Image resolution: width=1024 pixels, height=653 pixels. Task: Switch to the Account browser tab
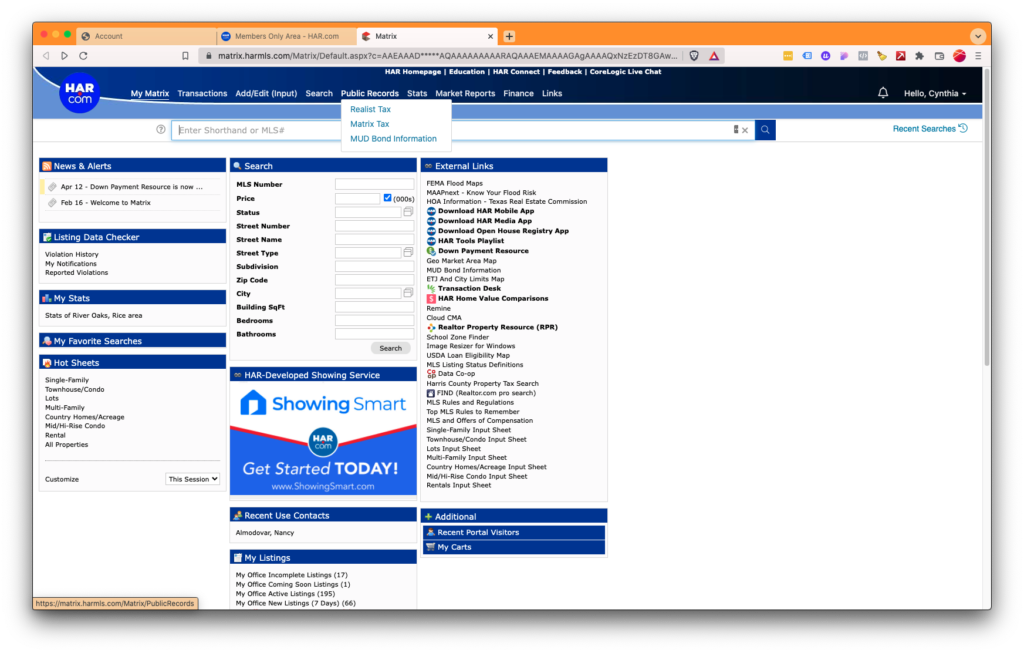tap(147, 37)
